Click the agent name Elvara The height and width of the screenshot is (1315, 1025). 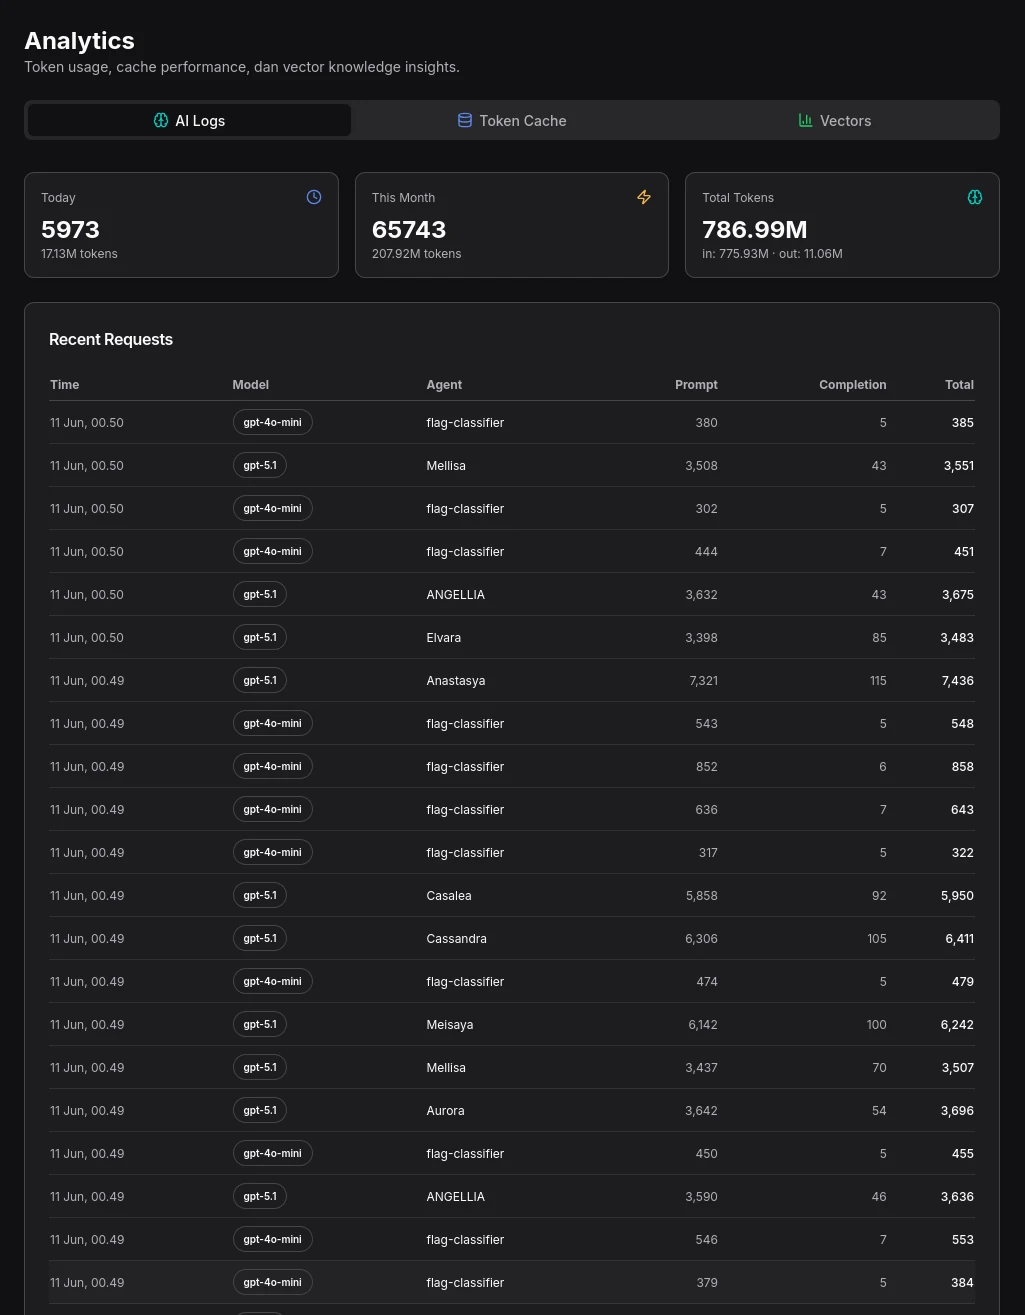click(443, 638)
